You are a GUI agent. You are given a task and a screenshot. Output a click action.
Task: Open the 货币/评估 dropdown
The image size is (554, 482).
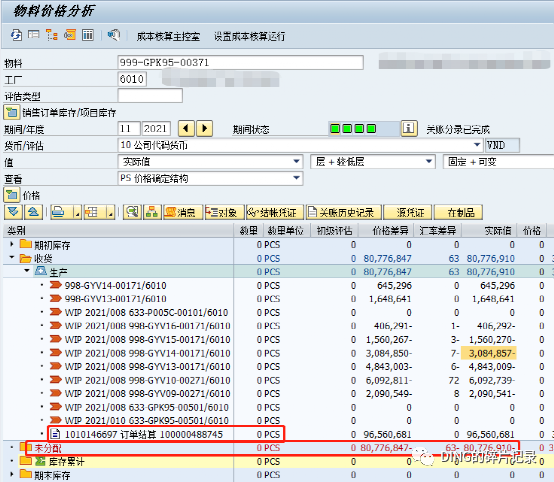(x=477, y=145)
